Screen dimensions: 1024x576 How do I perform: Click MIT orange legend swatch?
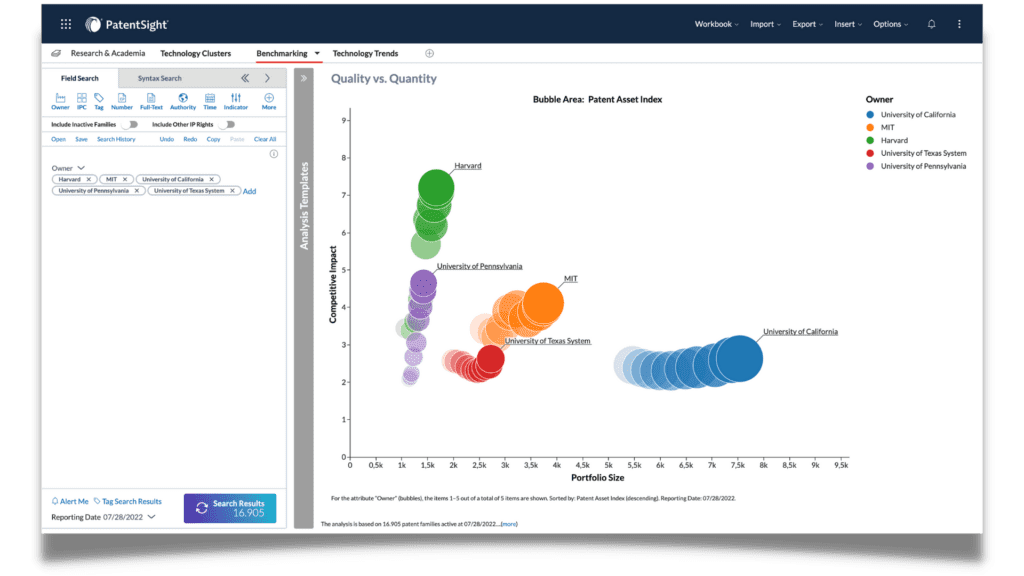point(870,127)
